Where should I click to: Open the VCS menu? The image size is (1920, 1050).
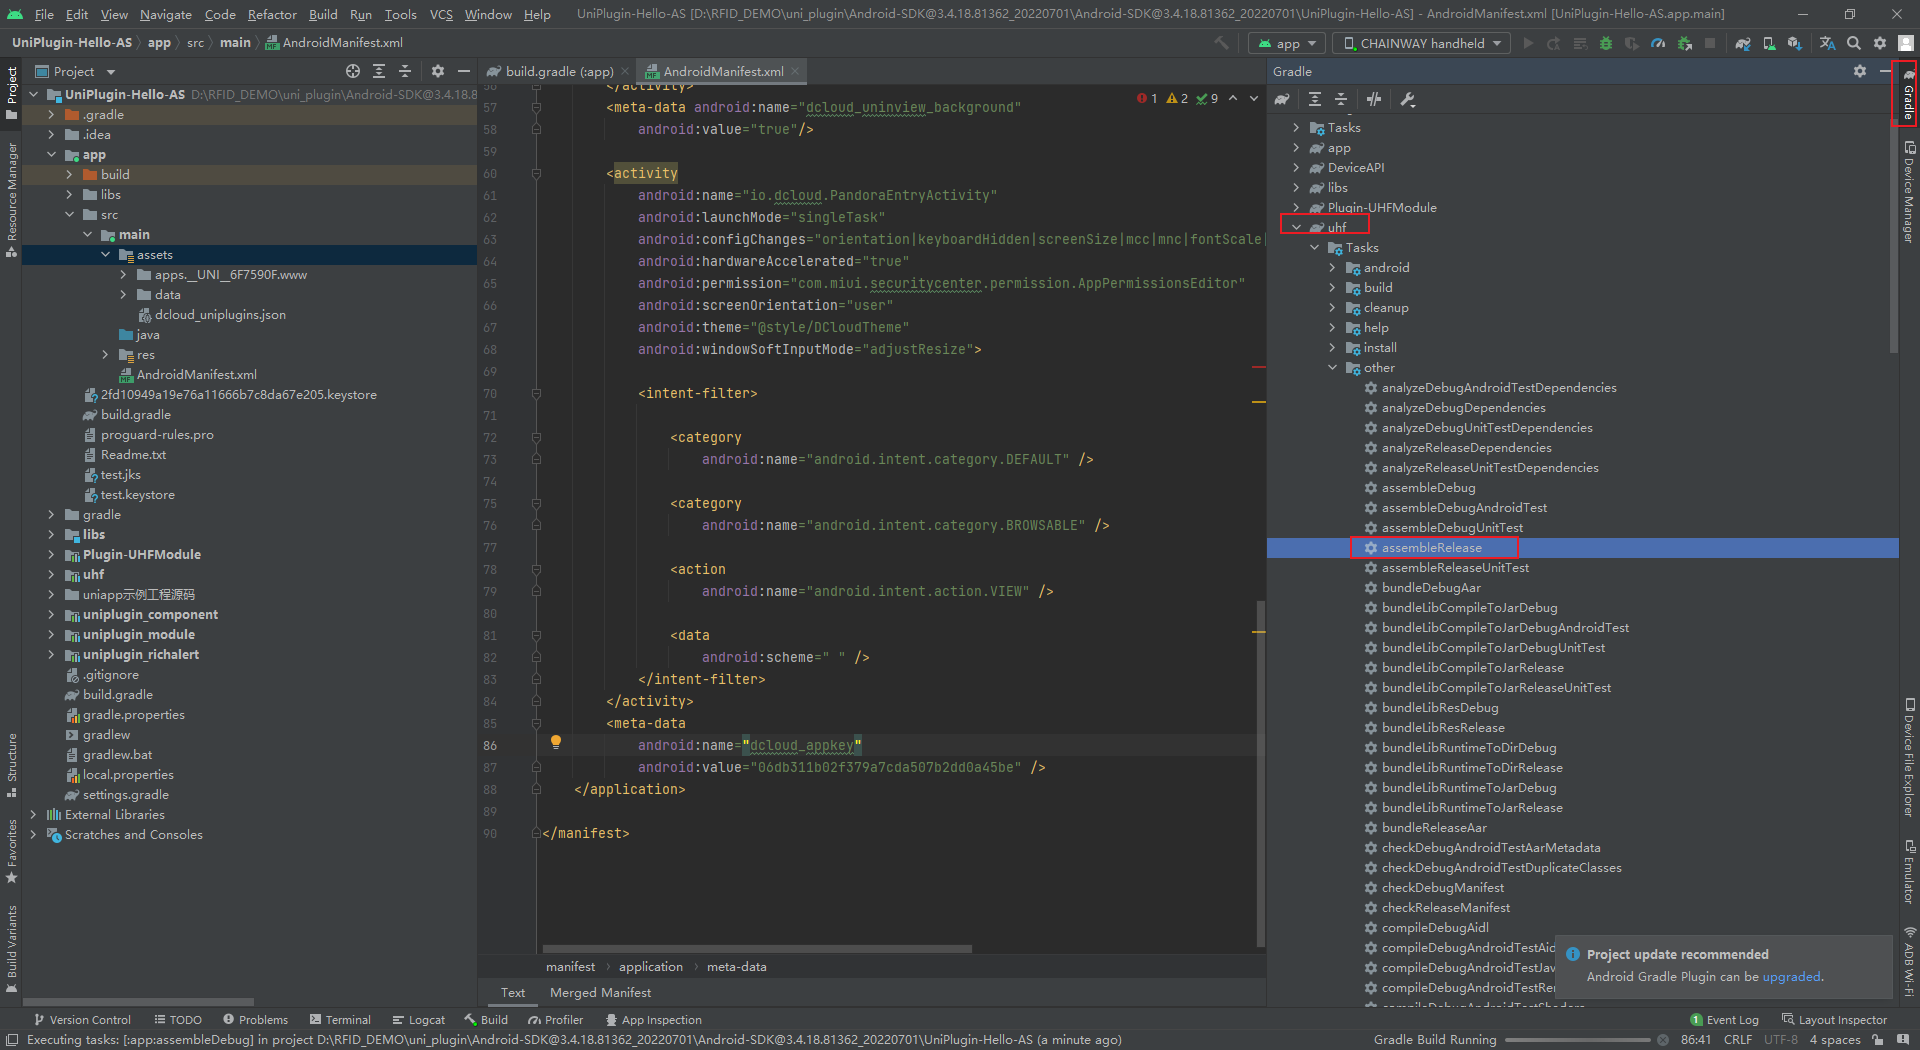[441, 14]
